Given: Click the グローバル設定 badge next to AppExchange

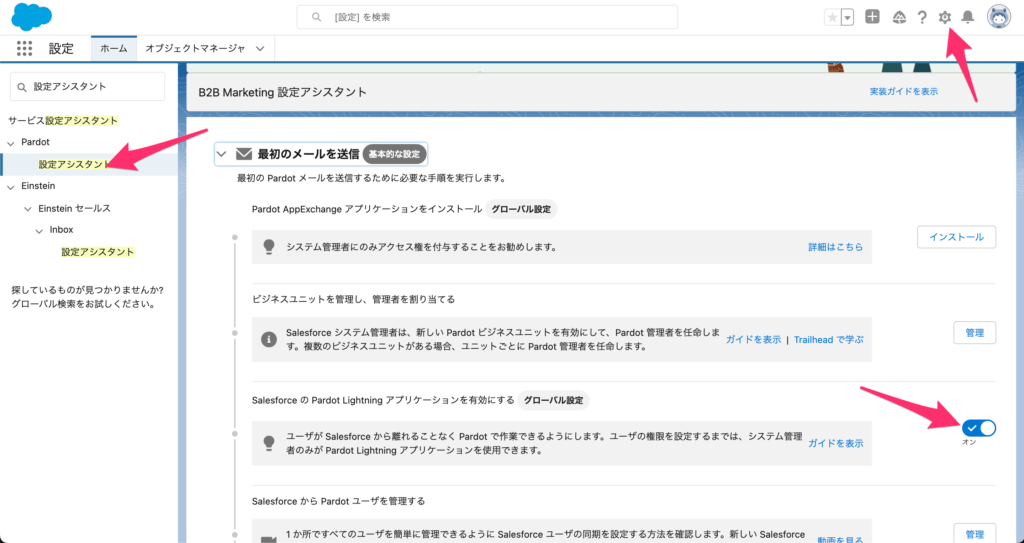Looking at the screenshot, I should pos(521,210).
